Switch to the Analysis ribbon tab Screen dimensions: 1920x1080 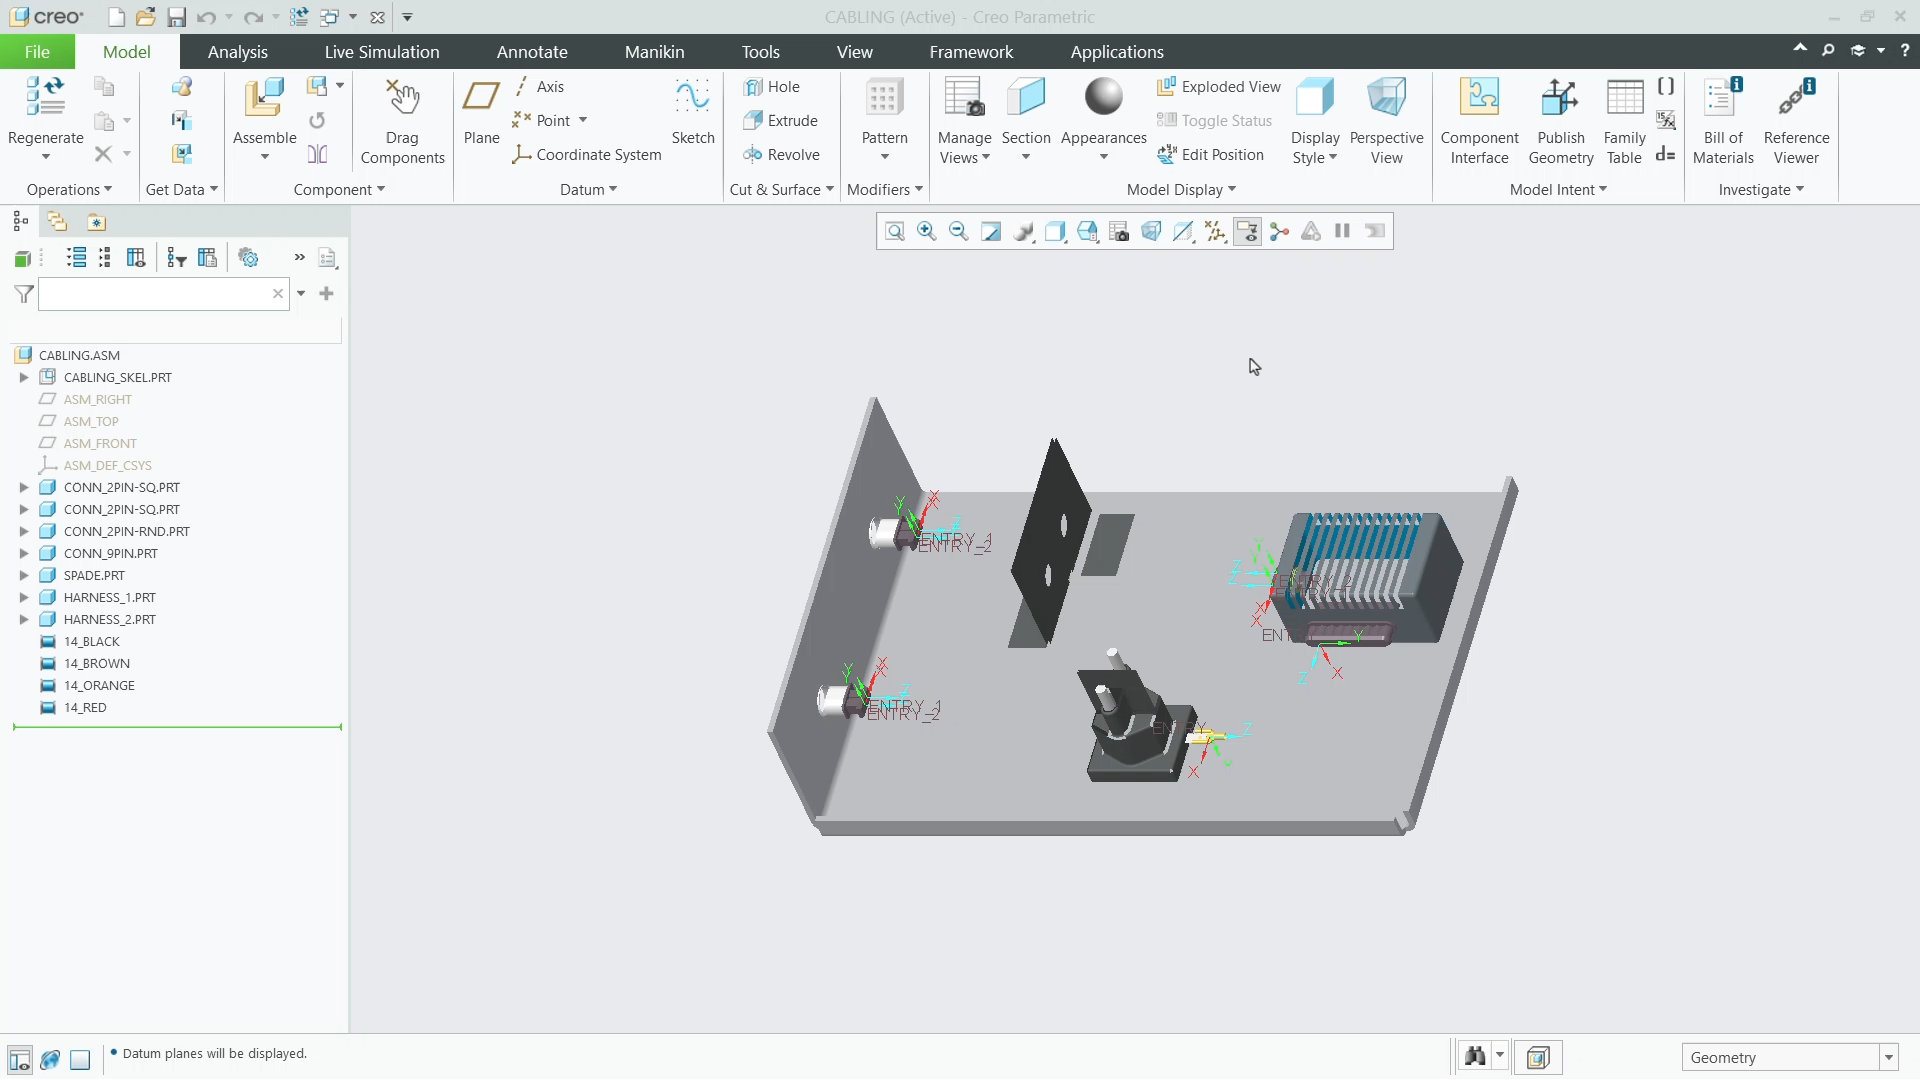click(237, 52)
